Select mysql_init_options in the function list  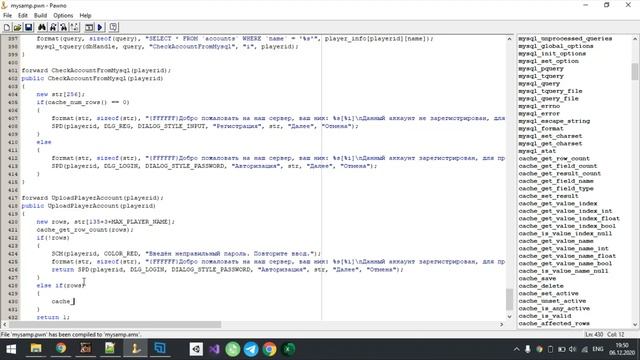click(552, 53)
